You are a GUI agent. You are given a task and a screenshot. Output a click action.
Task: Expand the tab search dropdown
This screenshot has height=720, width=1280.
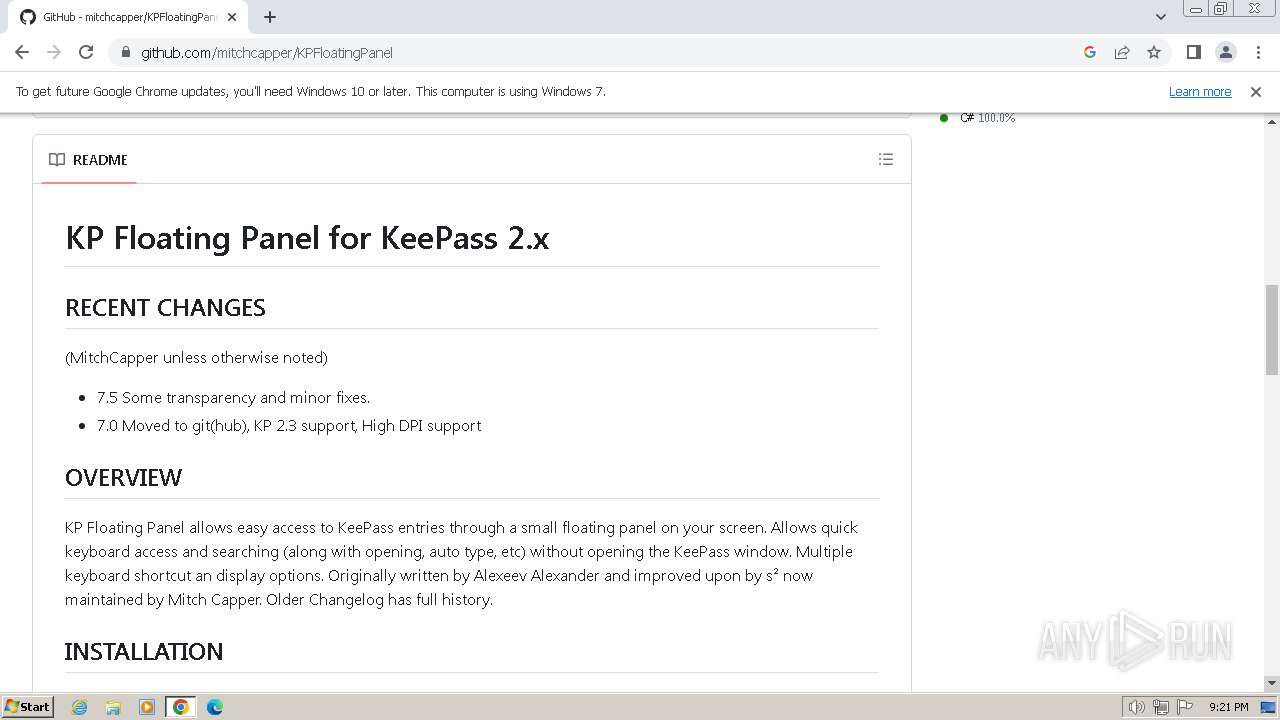coord(1160,17)
